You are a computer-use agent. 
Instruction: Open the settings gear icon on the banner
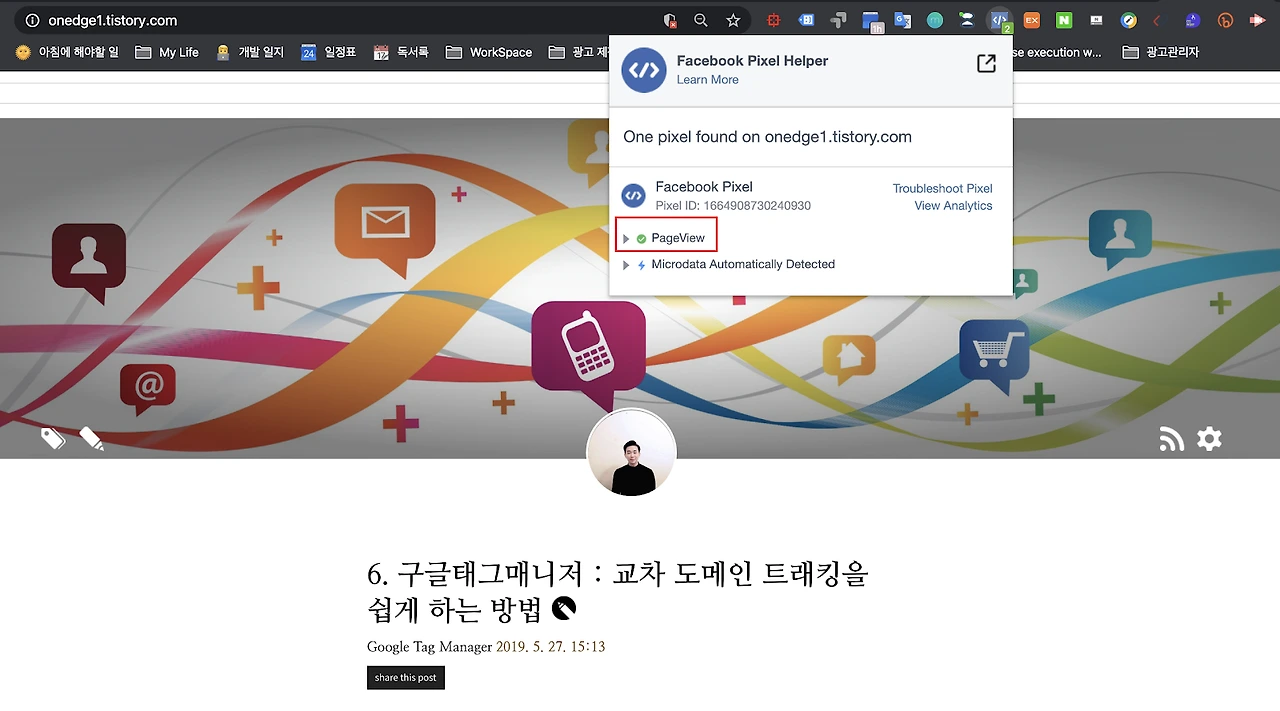[1210, 439]
